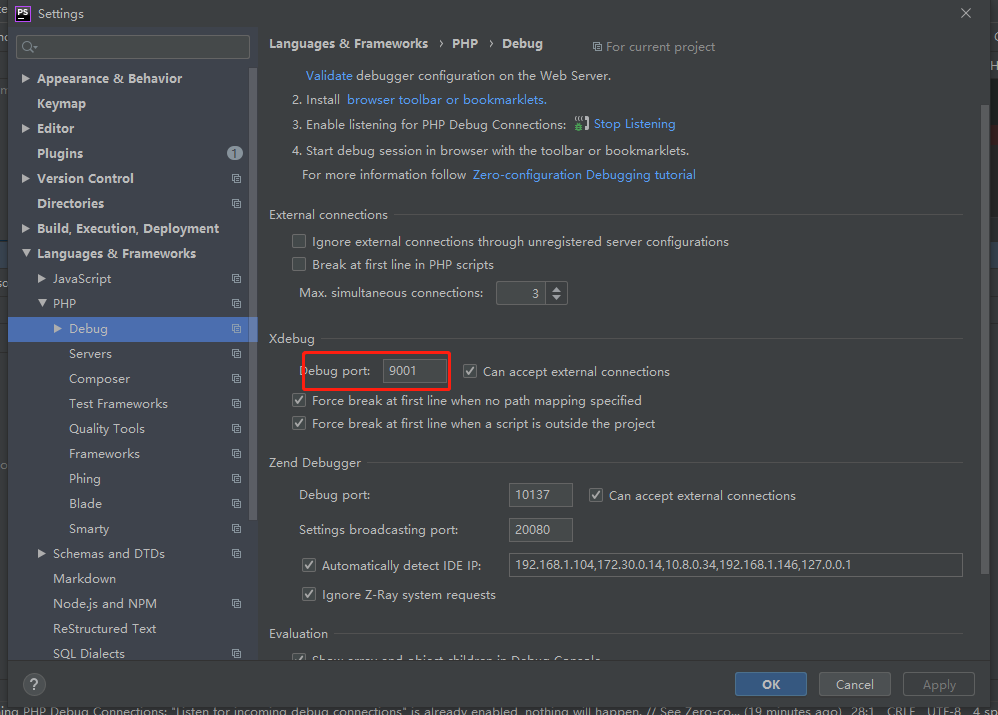The height and width of the screenshot is (715, 998).
Task: Click project-level icon beside SQL Dialects
Action: (236, 654)
